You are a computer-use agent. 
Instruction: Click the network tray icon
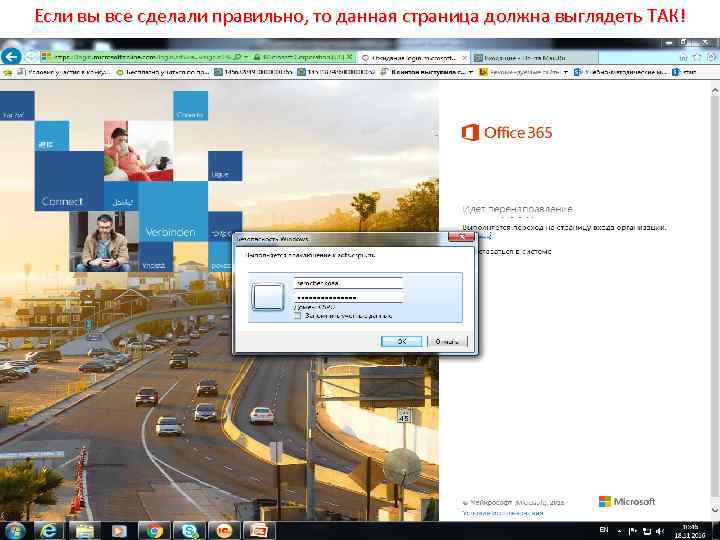(647, 531)
